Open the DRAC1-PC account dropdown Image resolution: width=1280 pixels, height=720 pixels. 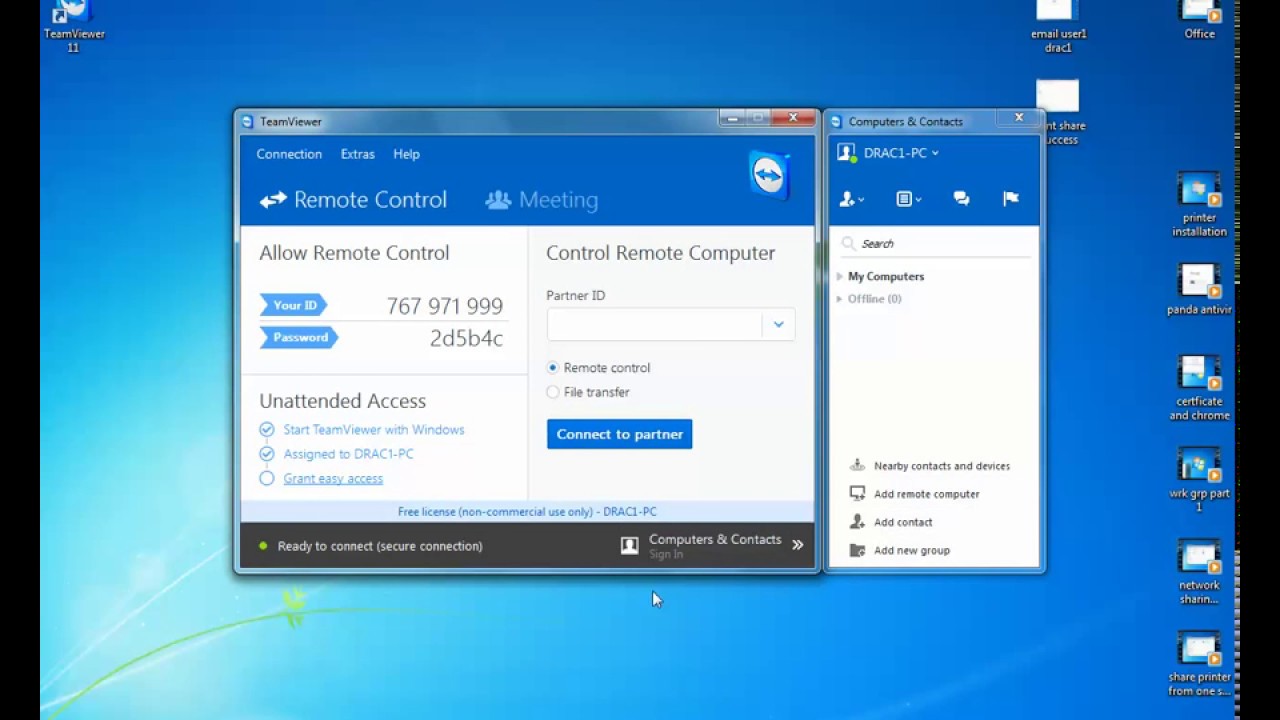[x=900, y=153]
